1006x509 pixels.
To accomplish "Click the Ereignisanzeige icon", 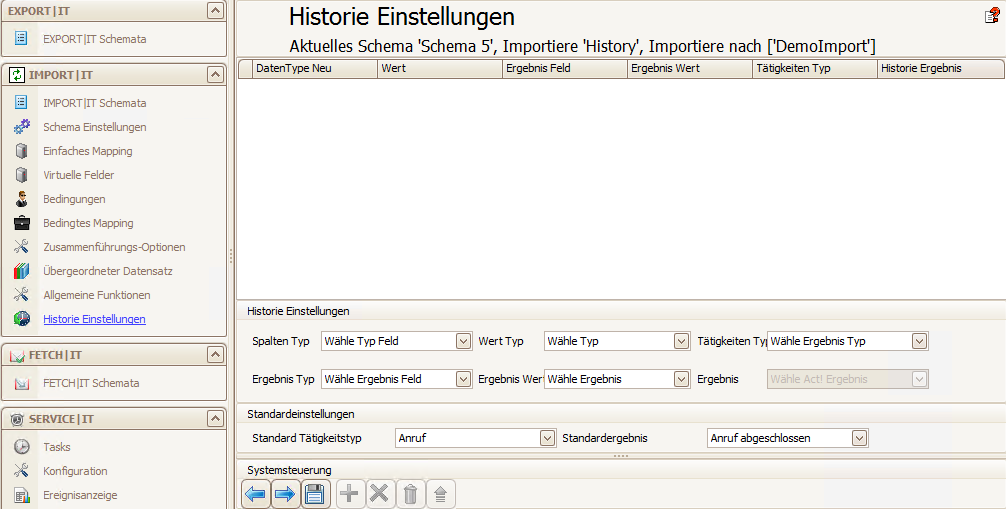I will (21, 495).
